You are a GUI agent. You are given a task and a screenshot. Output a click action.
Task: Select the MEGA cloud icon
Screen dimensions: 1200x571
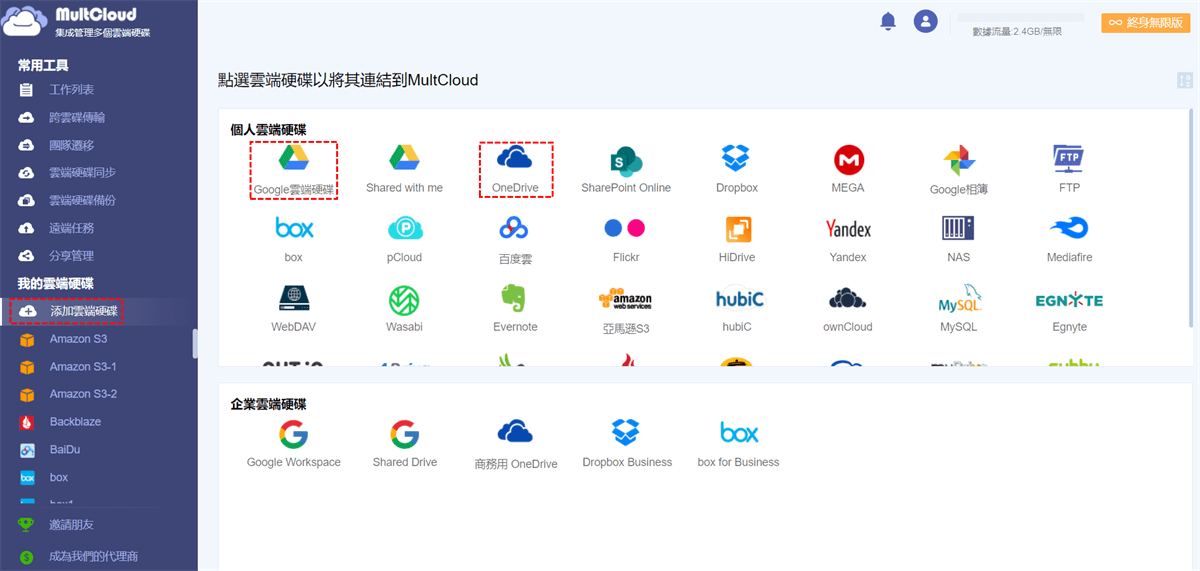848,170
